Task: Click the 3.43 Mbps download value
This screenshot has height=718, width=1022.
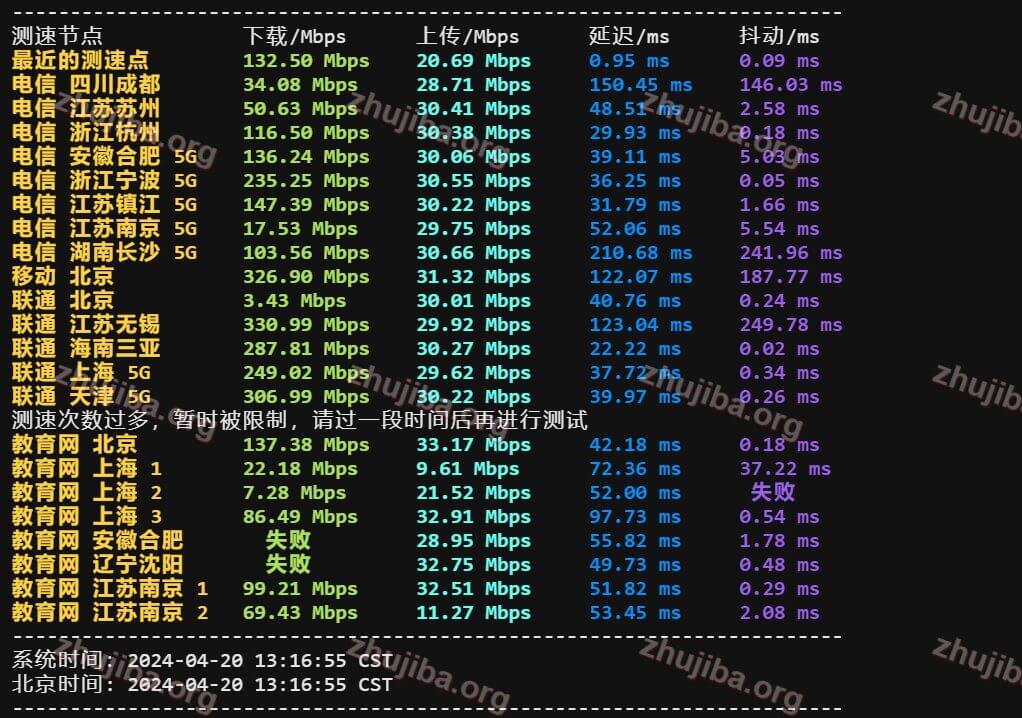Action: pyautogui.click(x=294, y=300)
